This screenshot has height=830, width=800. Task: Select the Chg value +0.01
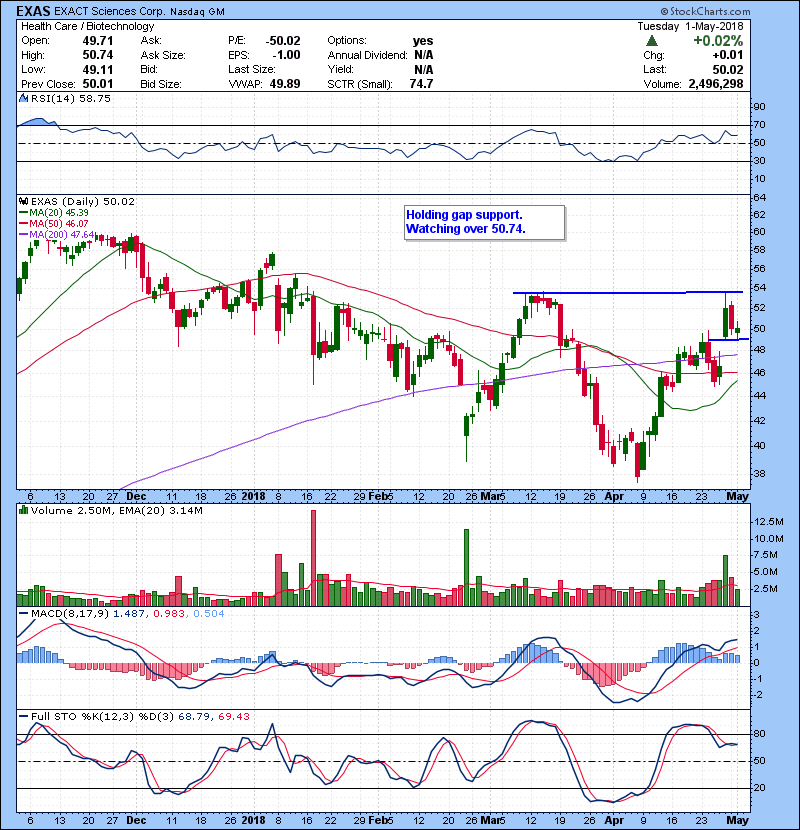(x=727, y=55)
